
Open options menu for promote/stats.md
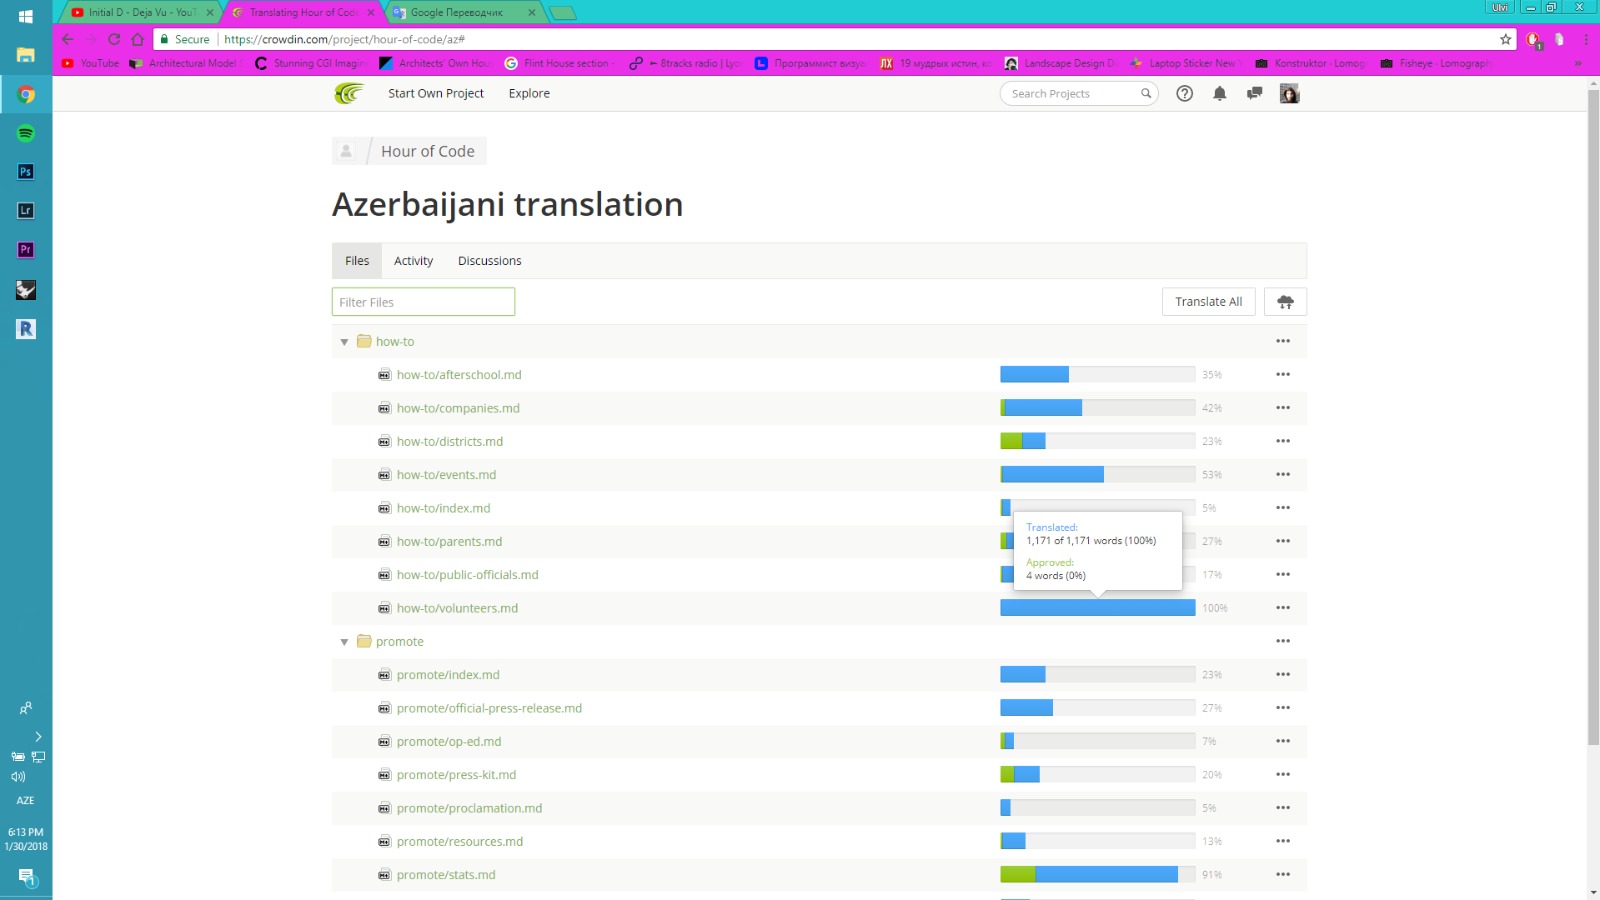(1283, 874)
